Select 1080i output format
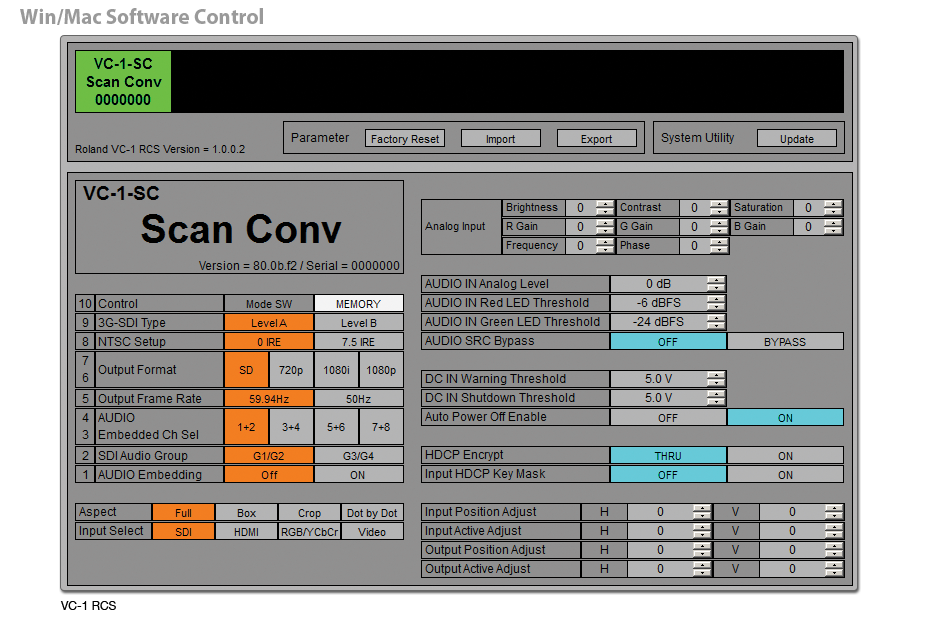The width and height of the screenshot is (932, 620). point(336,370)
